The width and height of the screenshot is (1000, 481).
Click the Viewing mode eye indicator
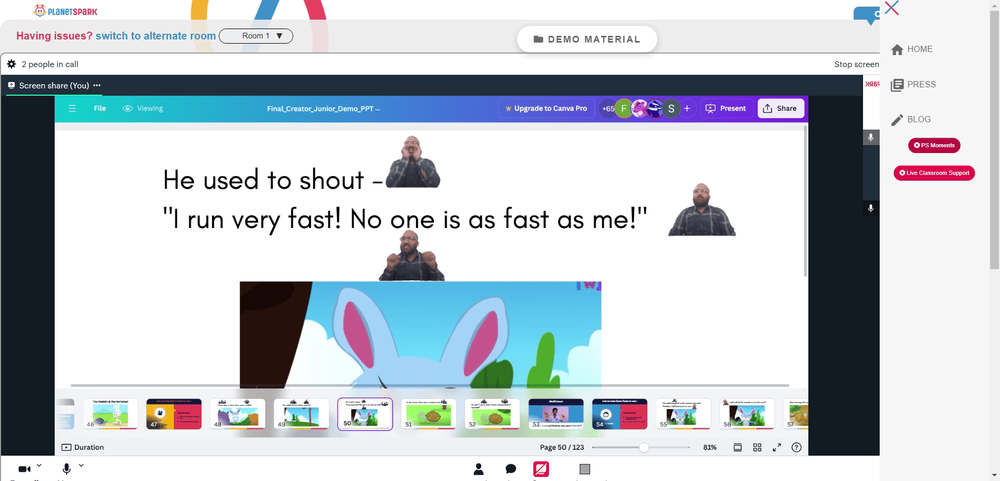pyautogui.click(x=143, y=108)
